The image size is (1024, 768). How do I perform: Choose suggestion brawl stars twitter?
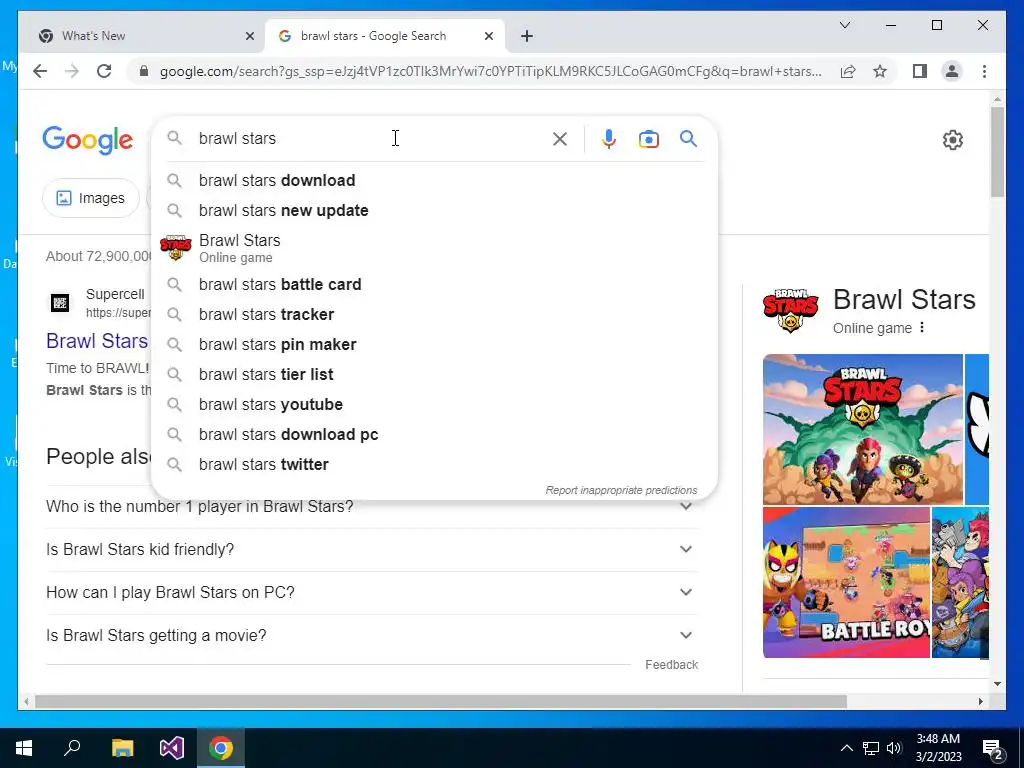coord(434,464)
